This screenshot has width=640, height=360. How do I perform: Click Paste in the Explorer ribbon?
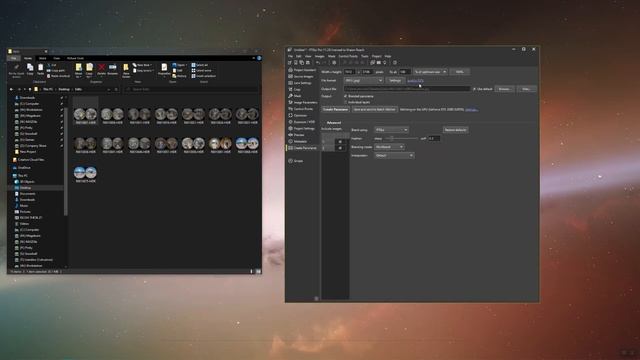click(x=40, y=69)
